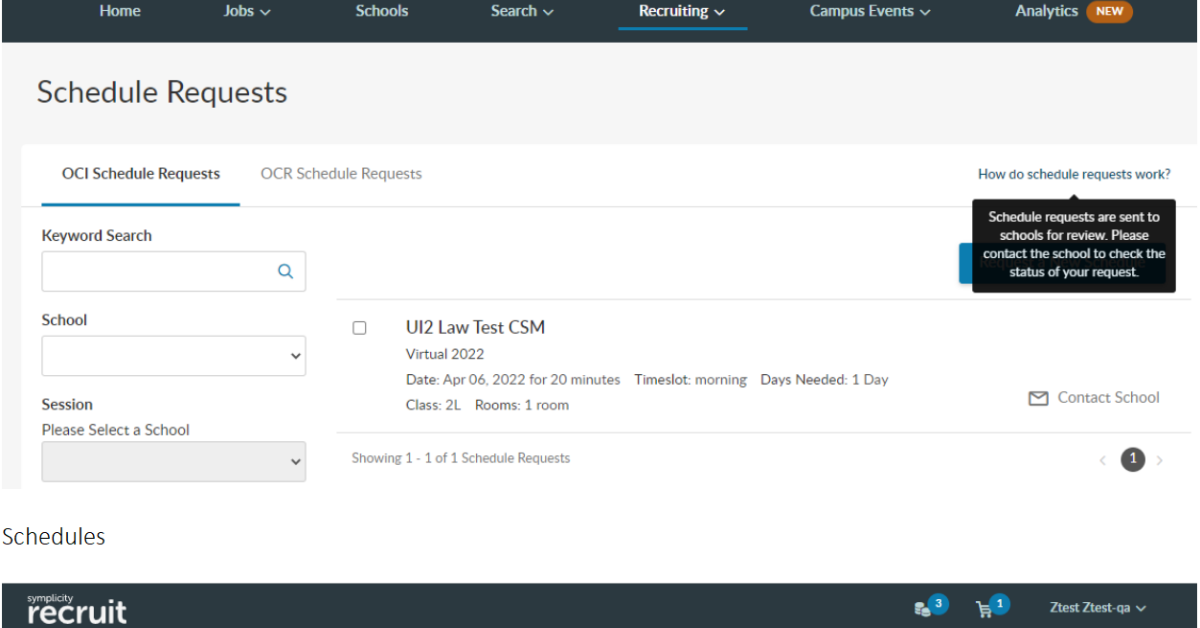Click the magnifier icon in Keyword Search
The width and height of the screenshot is (1200, 628).
pos(285,271)
